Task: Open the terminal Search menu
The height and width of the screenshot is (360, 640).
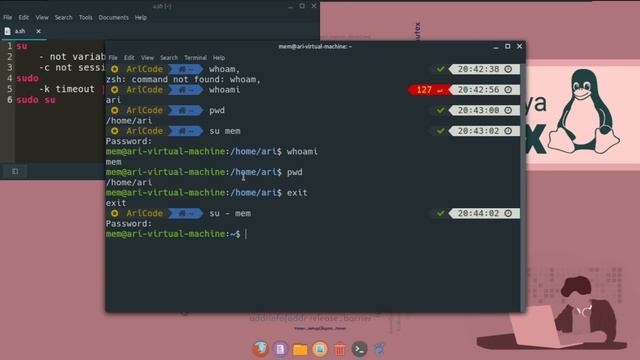Action: coord(169,58)
